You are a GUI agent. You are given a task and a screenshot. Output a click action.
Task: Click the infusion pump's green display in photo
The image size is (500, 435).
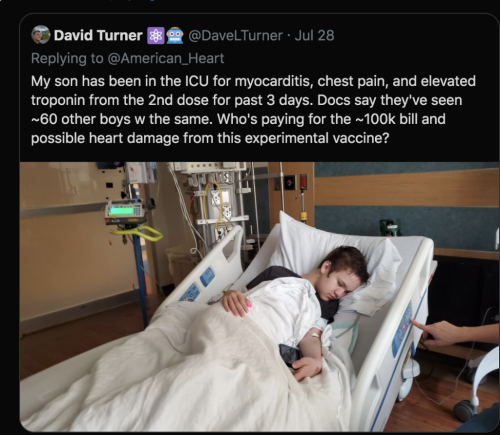pos(124,211)
